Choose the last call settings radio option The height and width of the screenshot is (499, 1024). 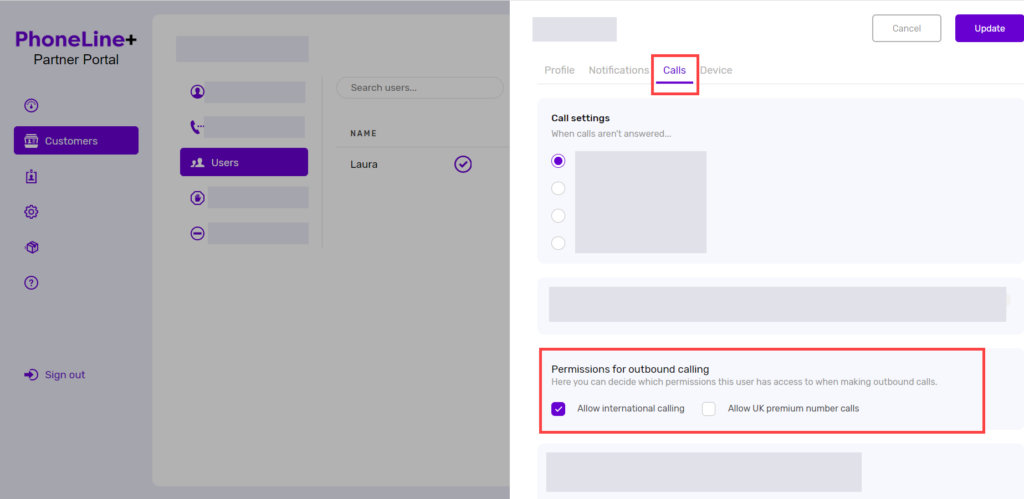click(558, 243)
